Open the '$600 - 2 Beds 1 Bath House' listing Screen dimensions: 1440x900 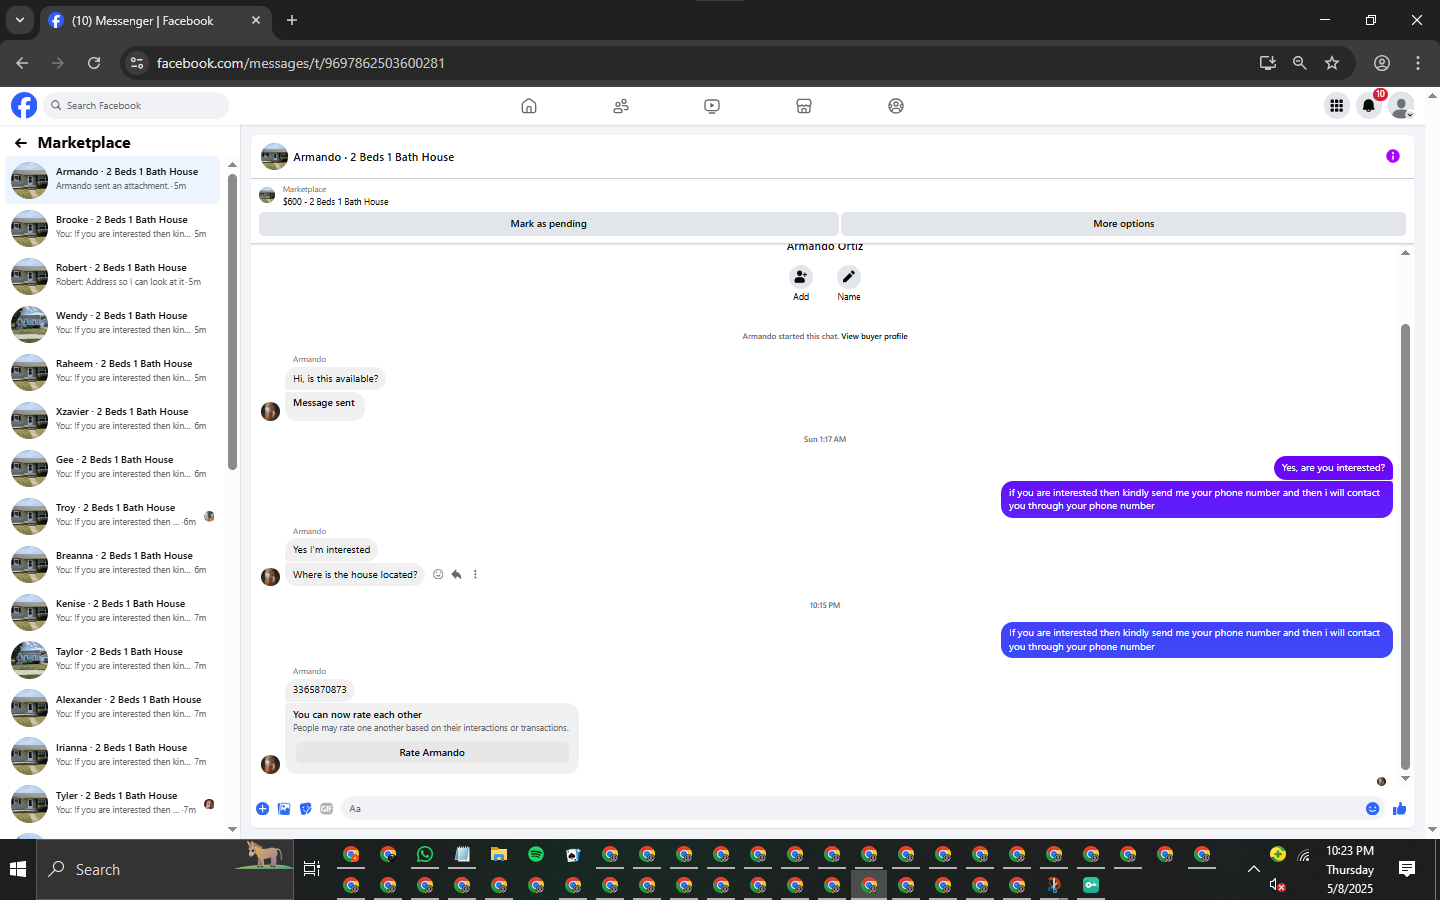click(x=335, y=202)
